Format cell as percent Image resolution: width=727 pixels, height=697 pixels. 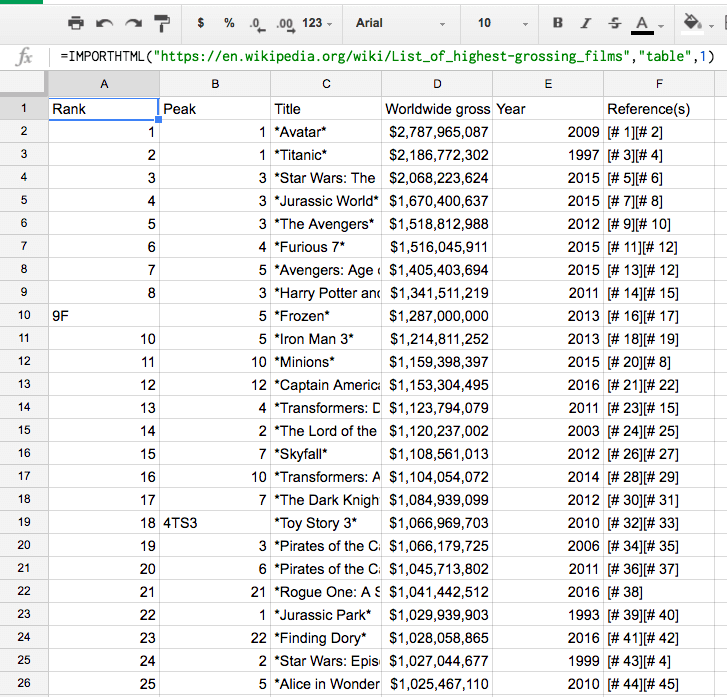pyautogui.click(x=229, y=22)
